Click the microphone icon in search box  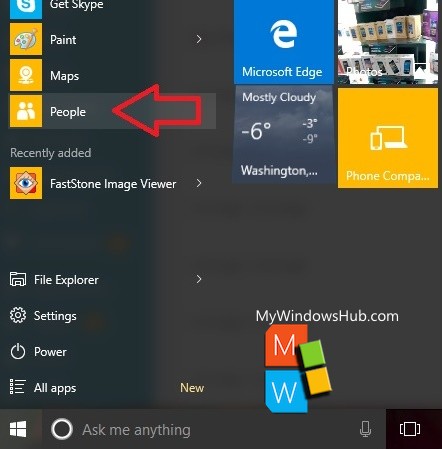[366, 429]
